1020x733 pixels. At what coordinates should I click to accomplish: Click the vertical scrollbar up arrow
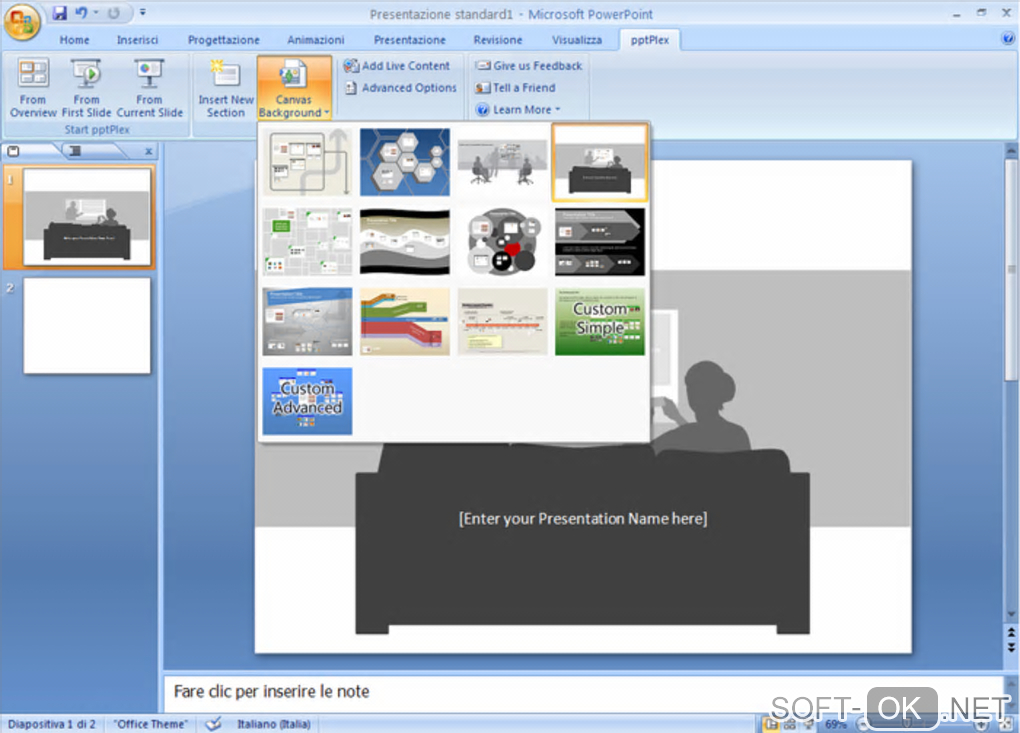(1011, 150)
